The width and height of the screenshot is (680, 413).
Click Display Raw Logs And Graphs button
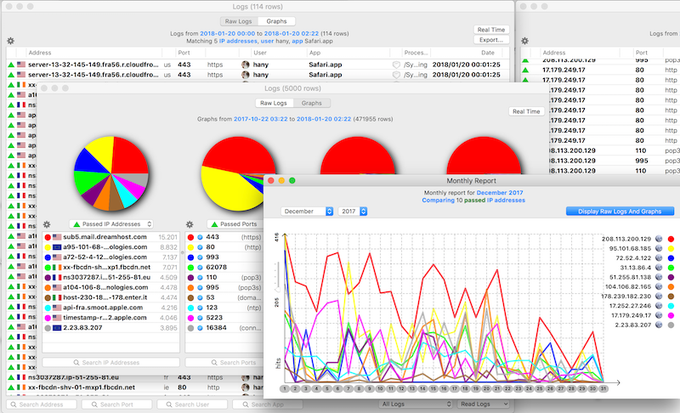click(x=620, y=211)
